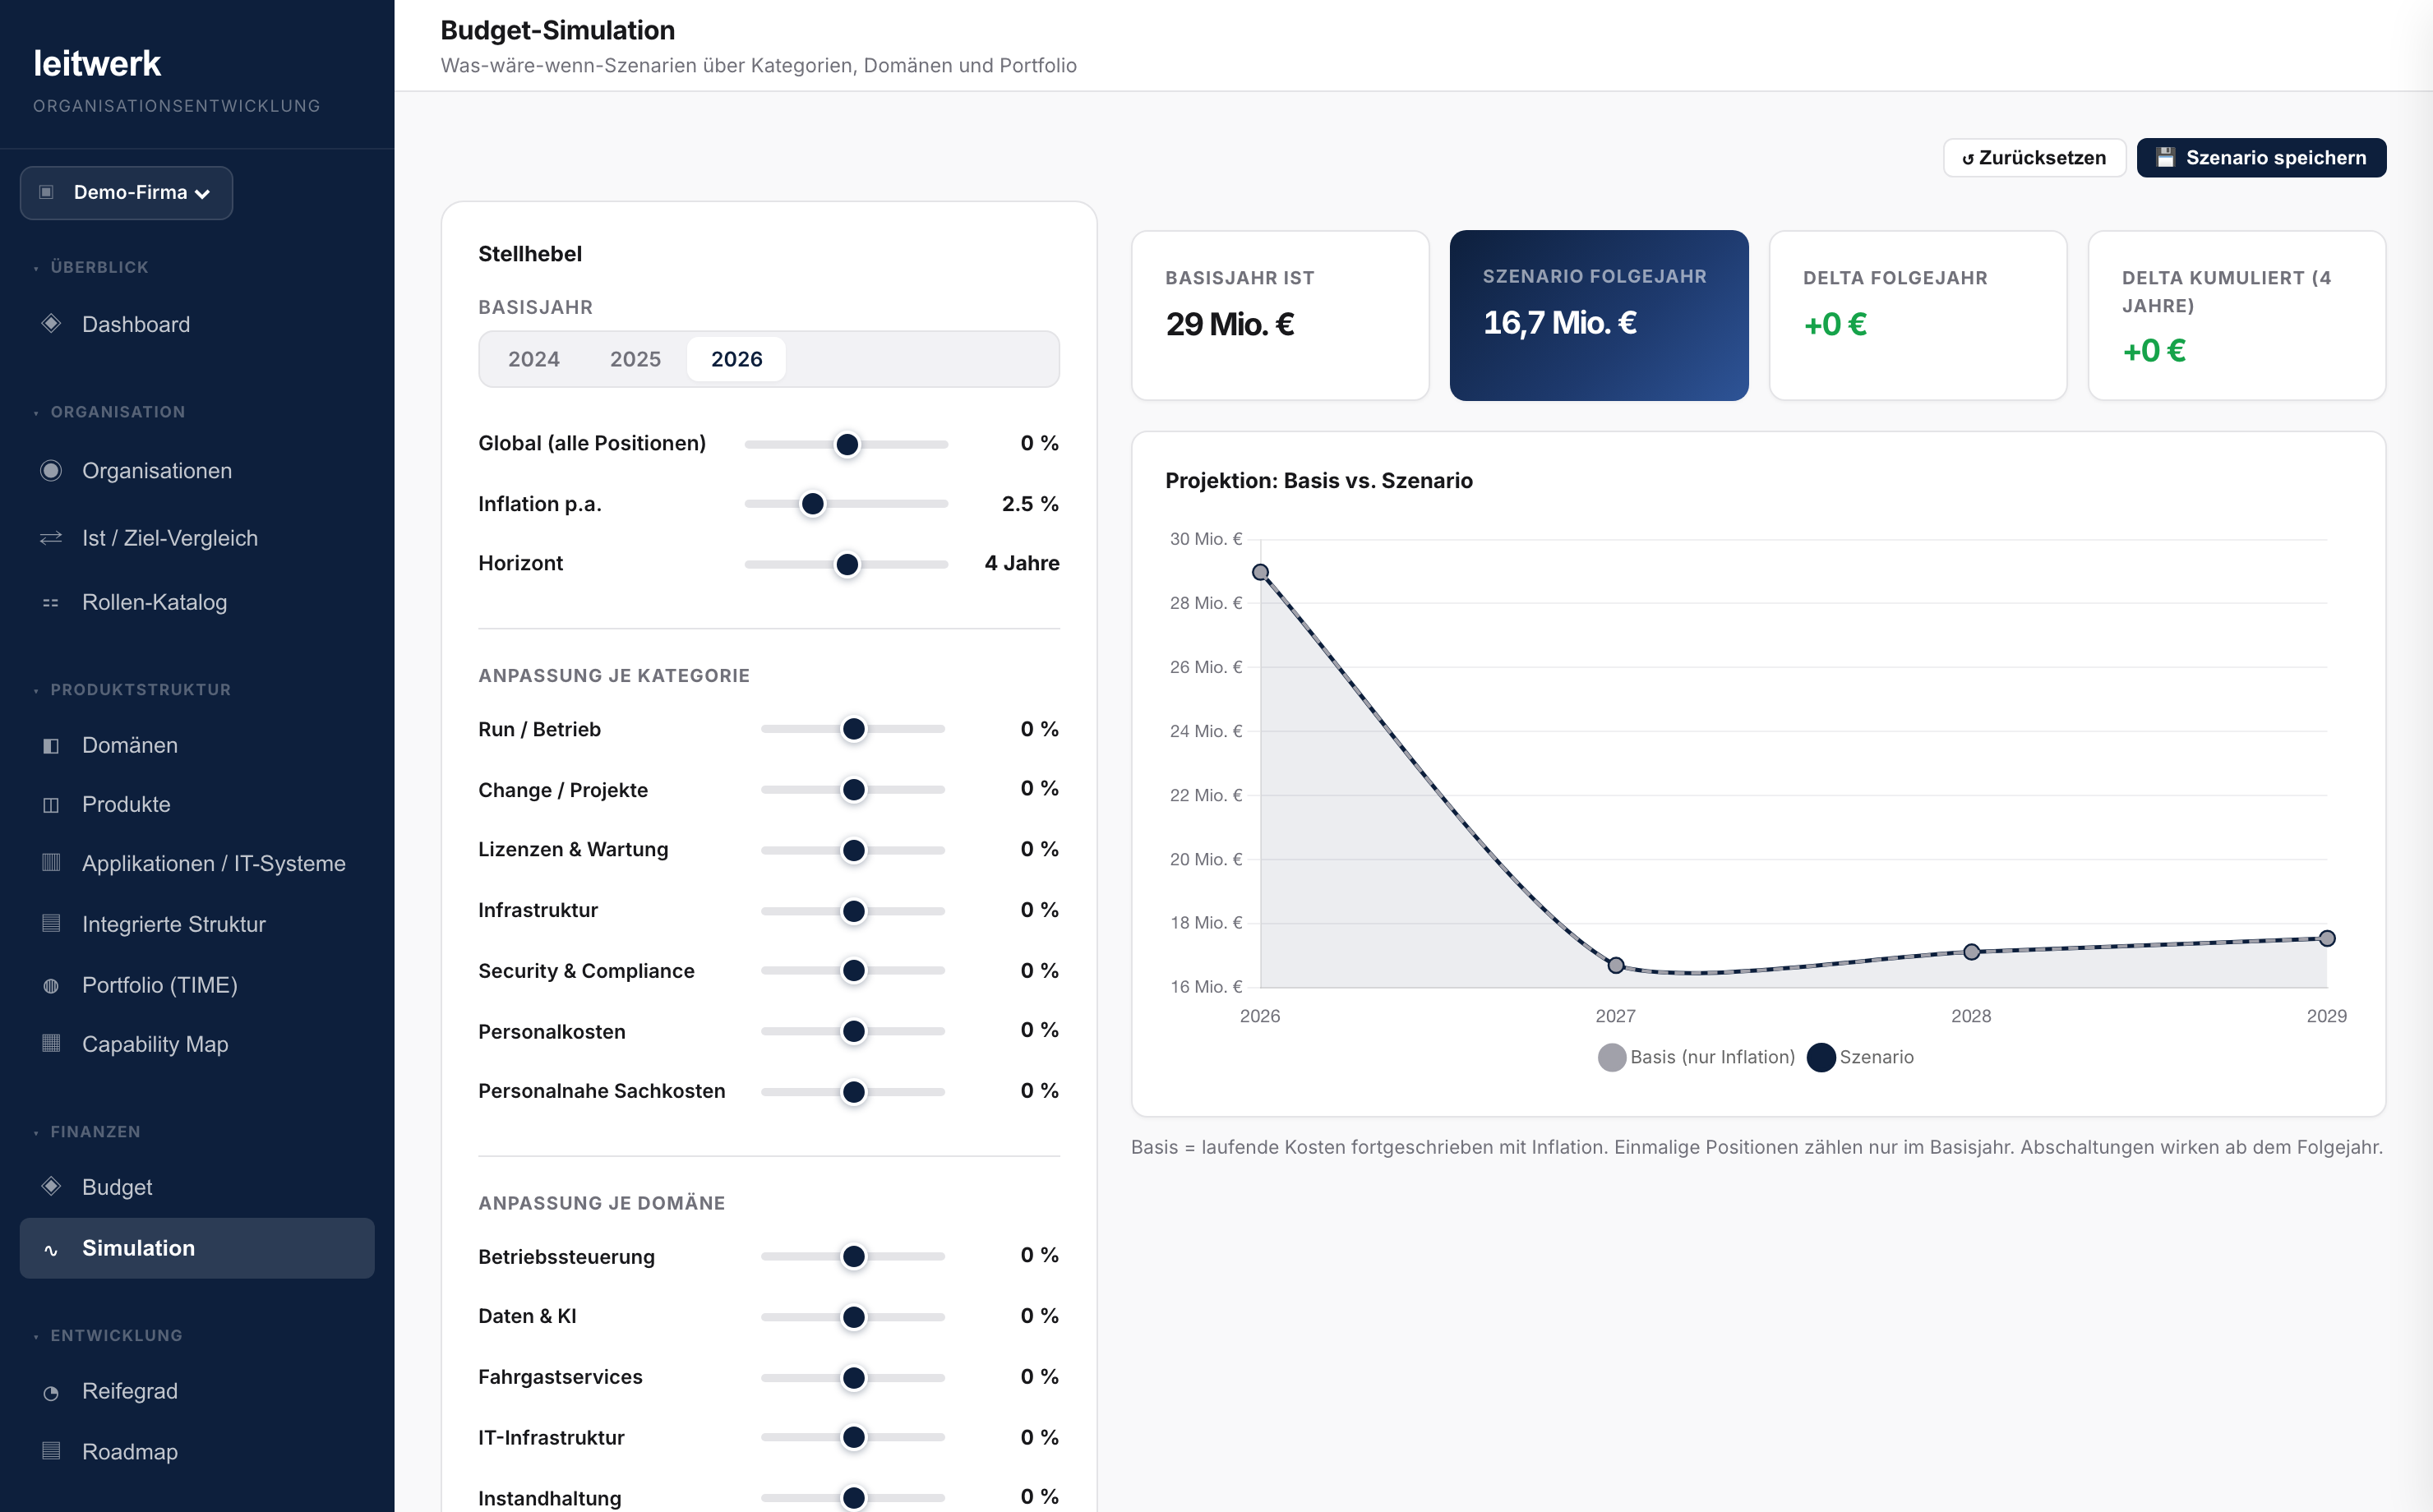Open Dashboard via its diamond icon

tap(51, 324)
